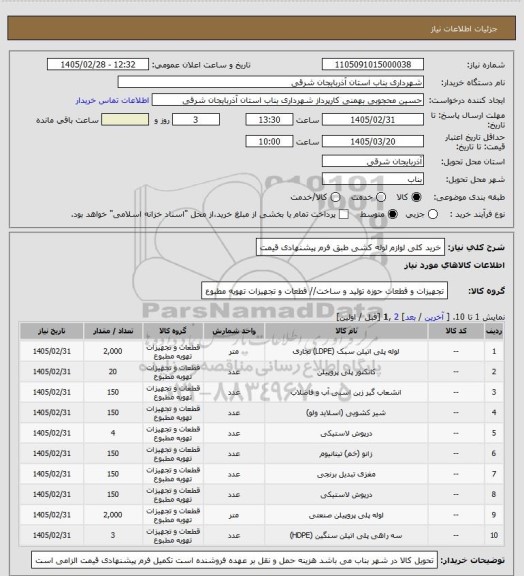The image size is (524, 576).
Task: Click the need number field 1105091015000038
Action: click(x=373, y=65)
